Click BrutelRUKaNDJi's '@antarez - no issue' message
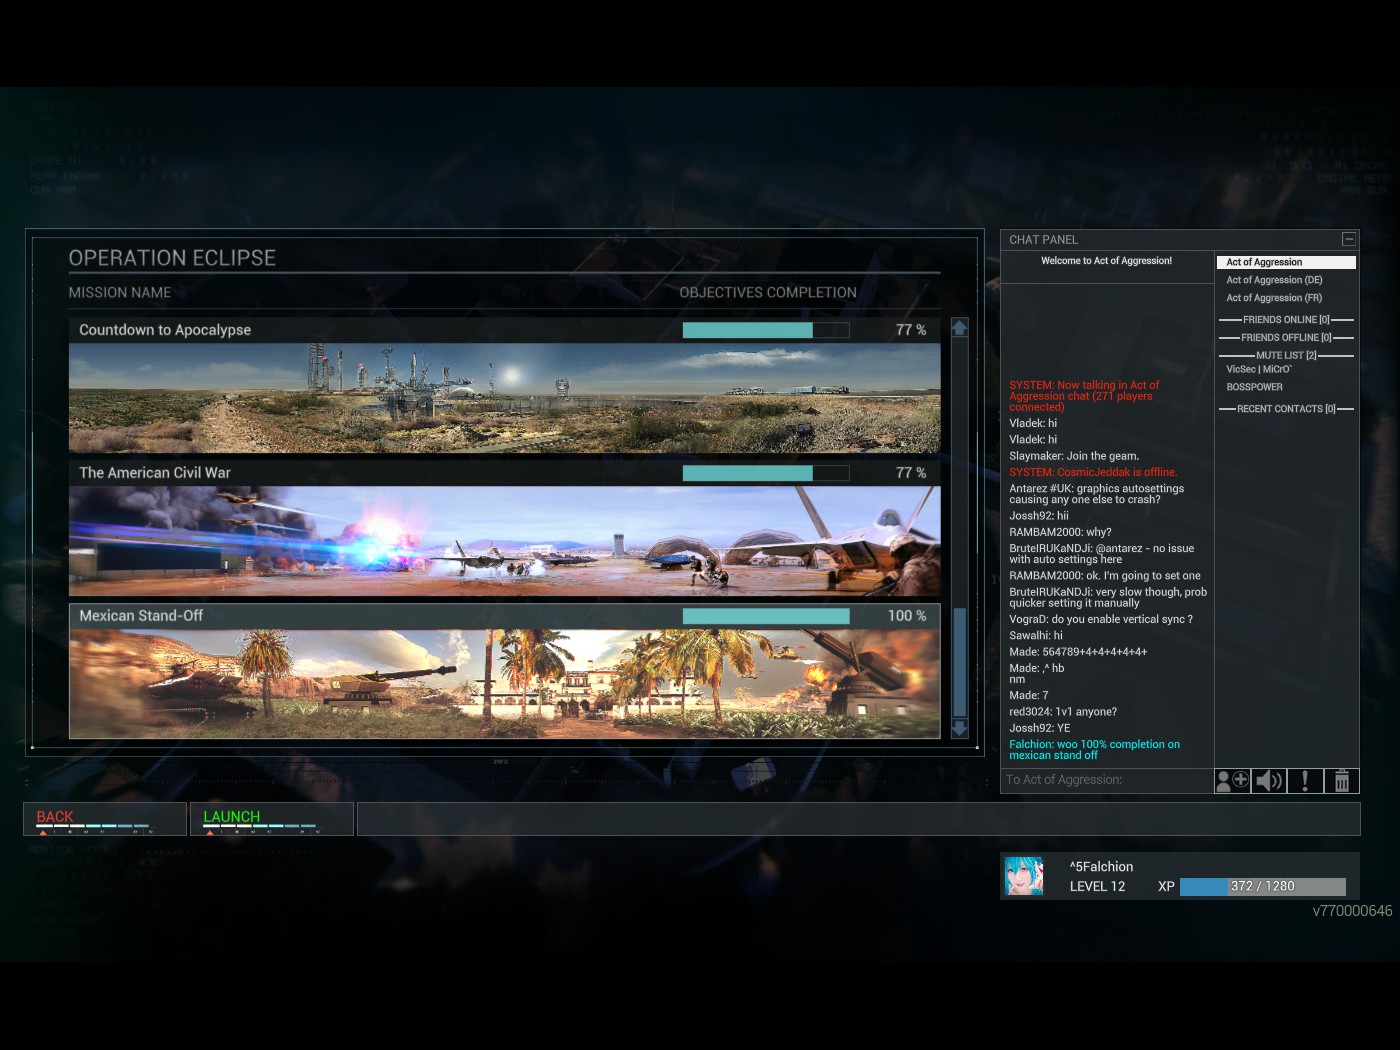This screenshot has width=1400, height=1050. click(1101, 554)
